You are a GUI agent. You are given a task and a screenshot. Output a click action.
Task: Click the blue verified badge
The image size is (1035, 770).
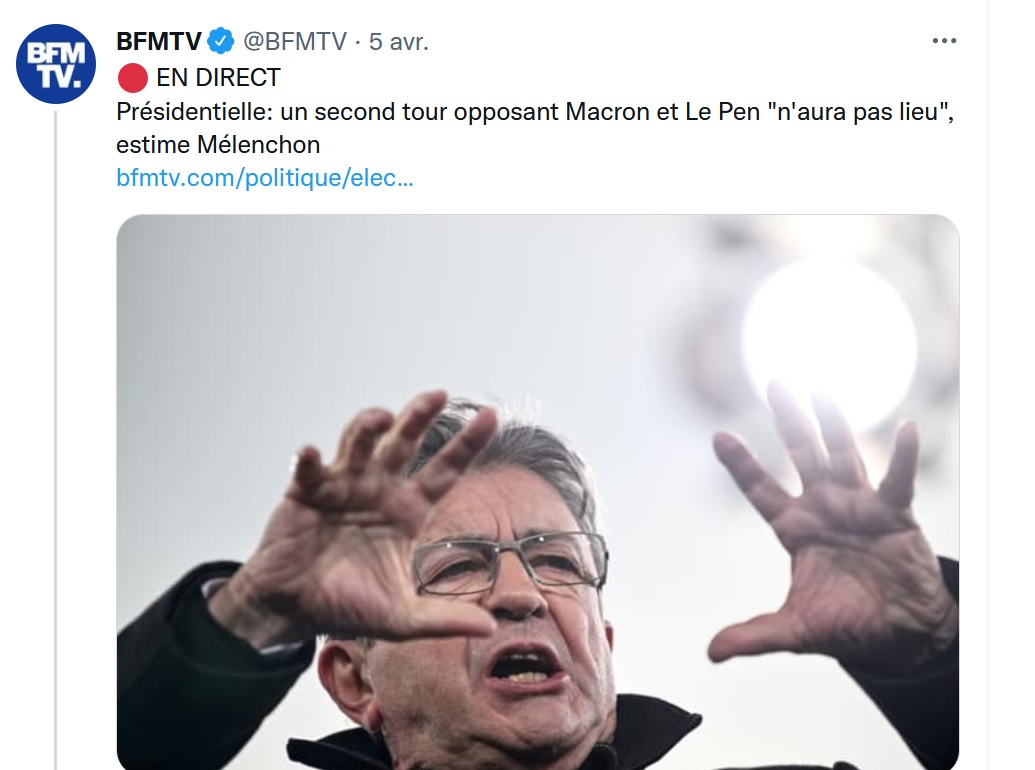pyautogui.click(x=221, y=42)
